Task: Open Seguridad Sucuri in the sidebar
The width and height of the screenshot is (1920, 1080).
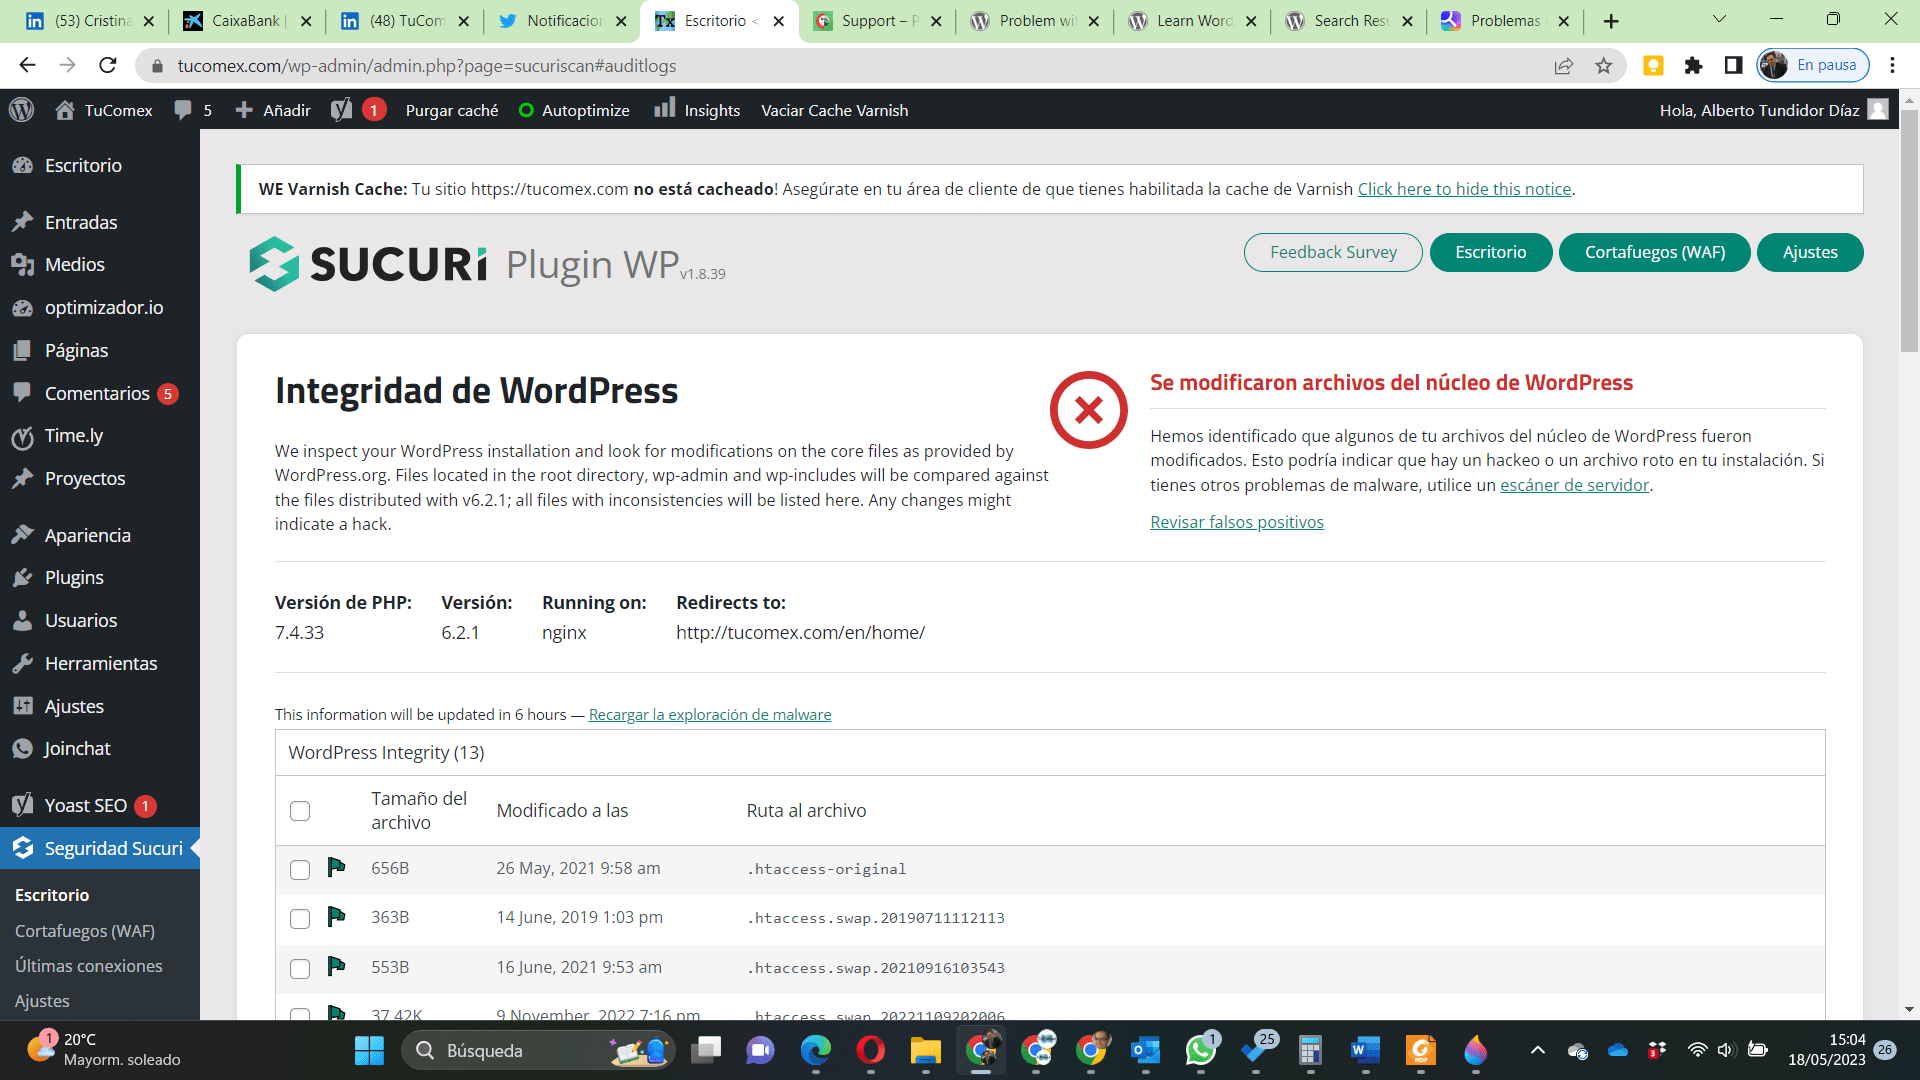Action: (100, 848)
